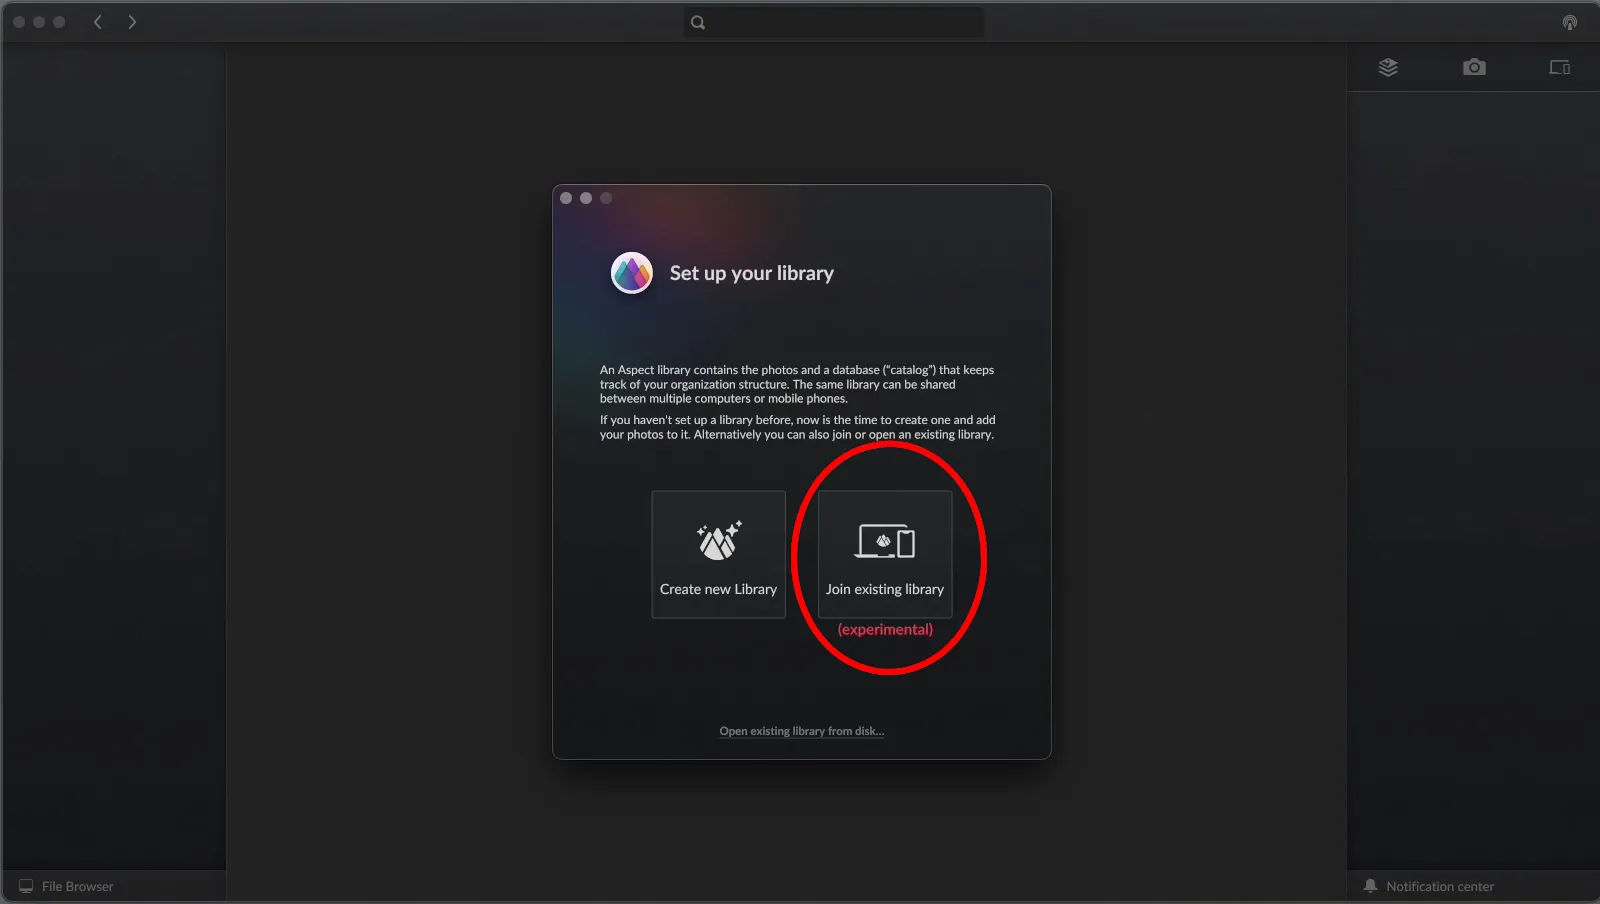Switch to File Browser at bottom left
Viewport: 1600px width, 904px height.
coord(67,886)
